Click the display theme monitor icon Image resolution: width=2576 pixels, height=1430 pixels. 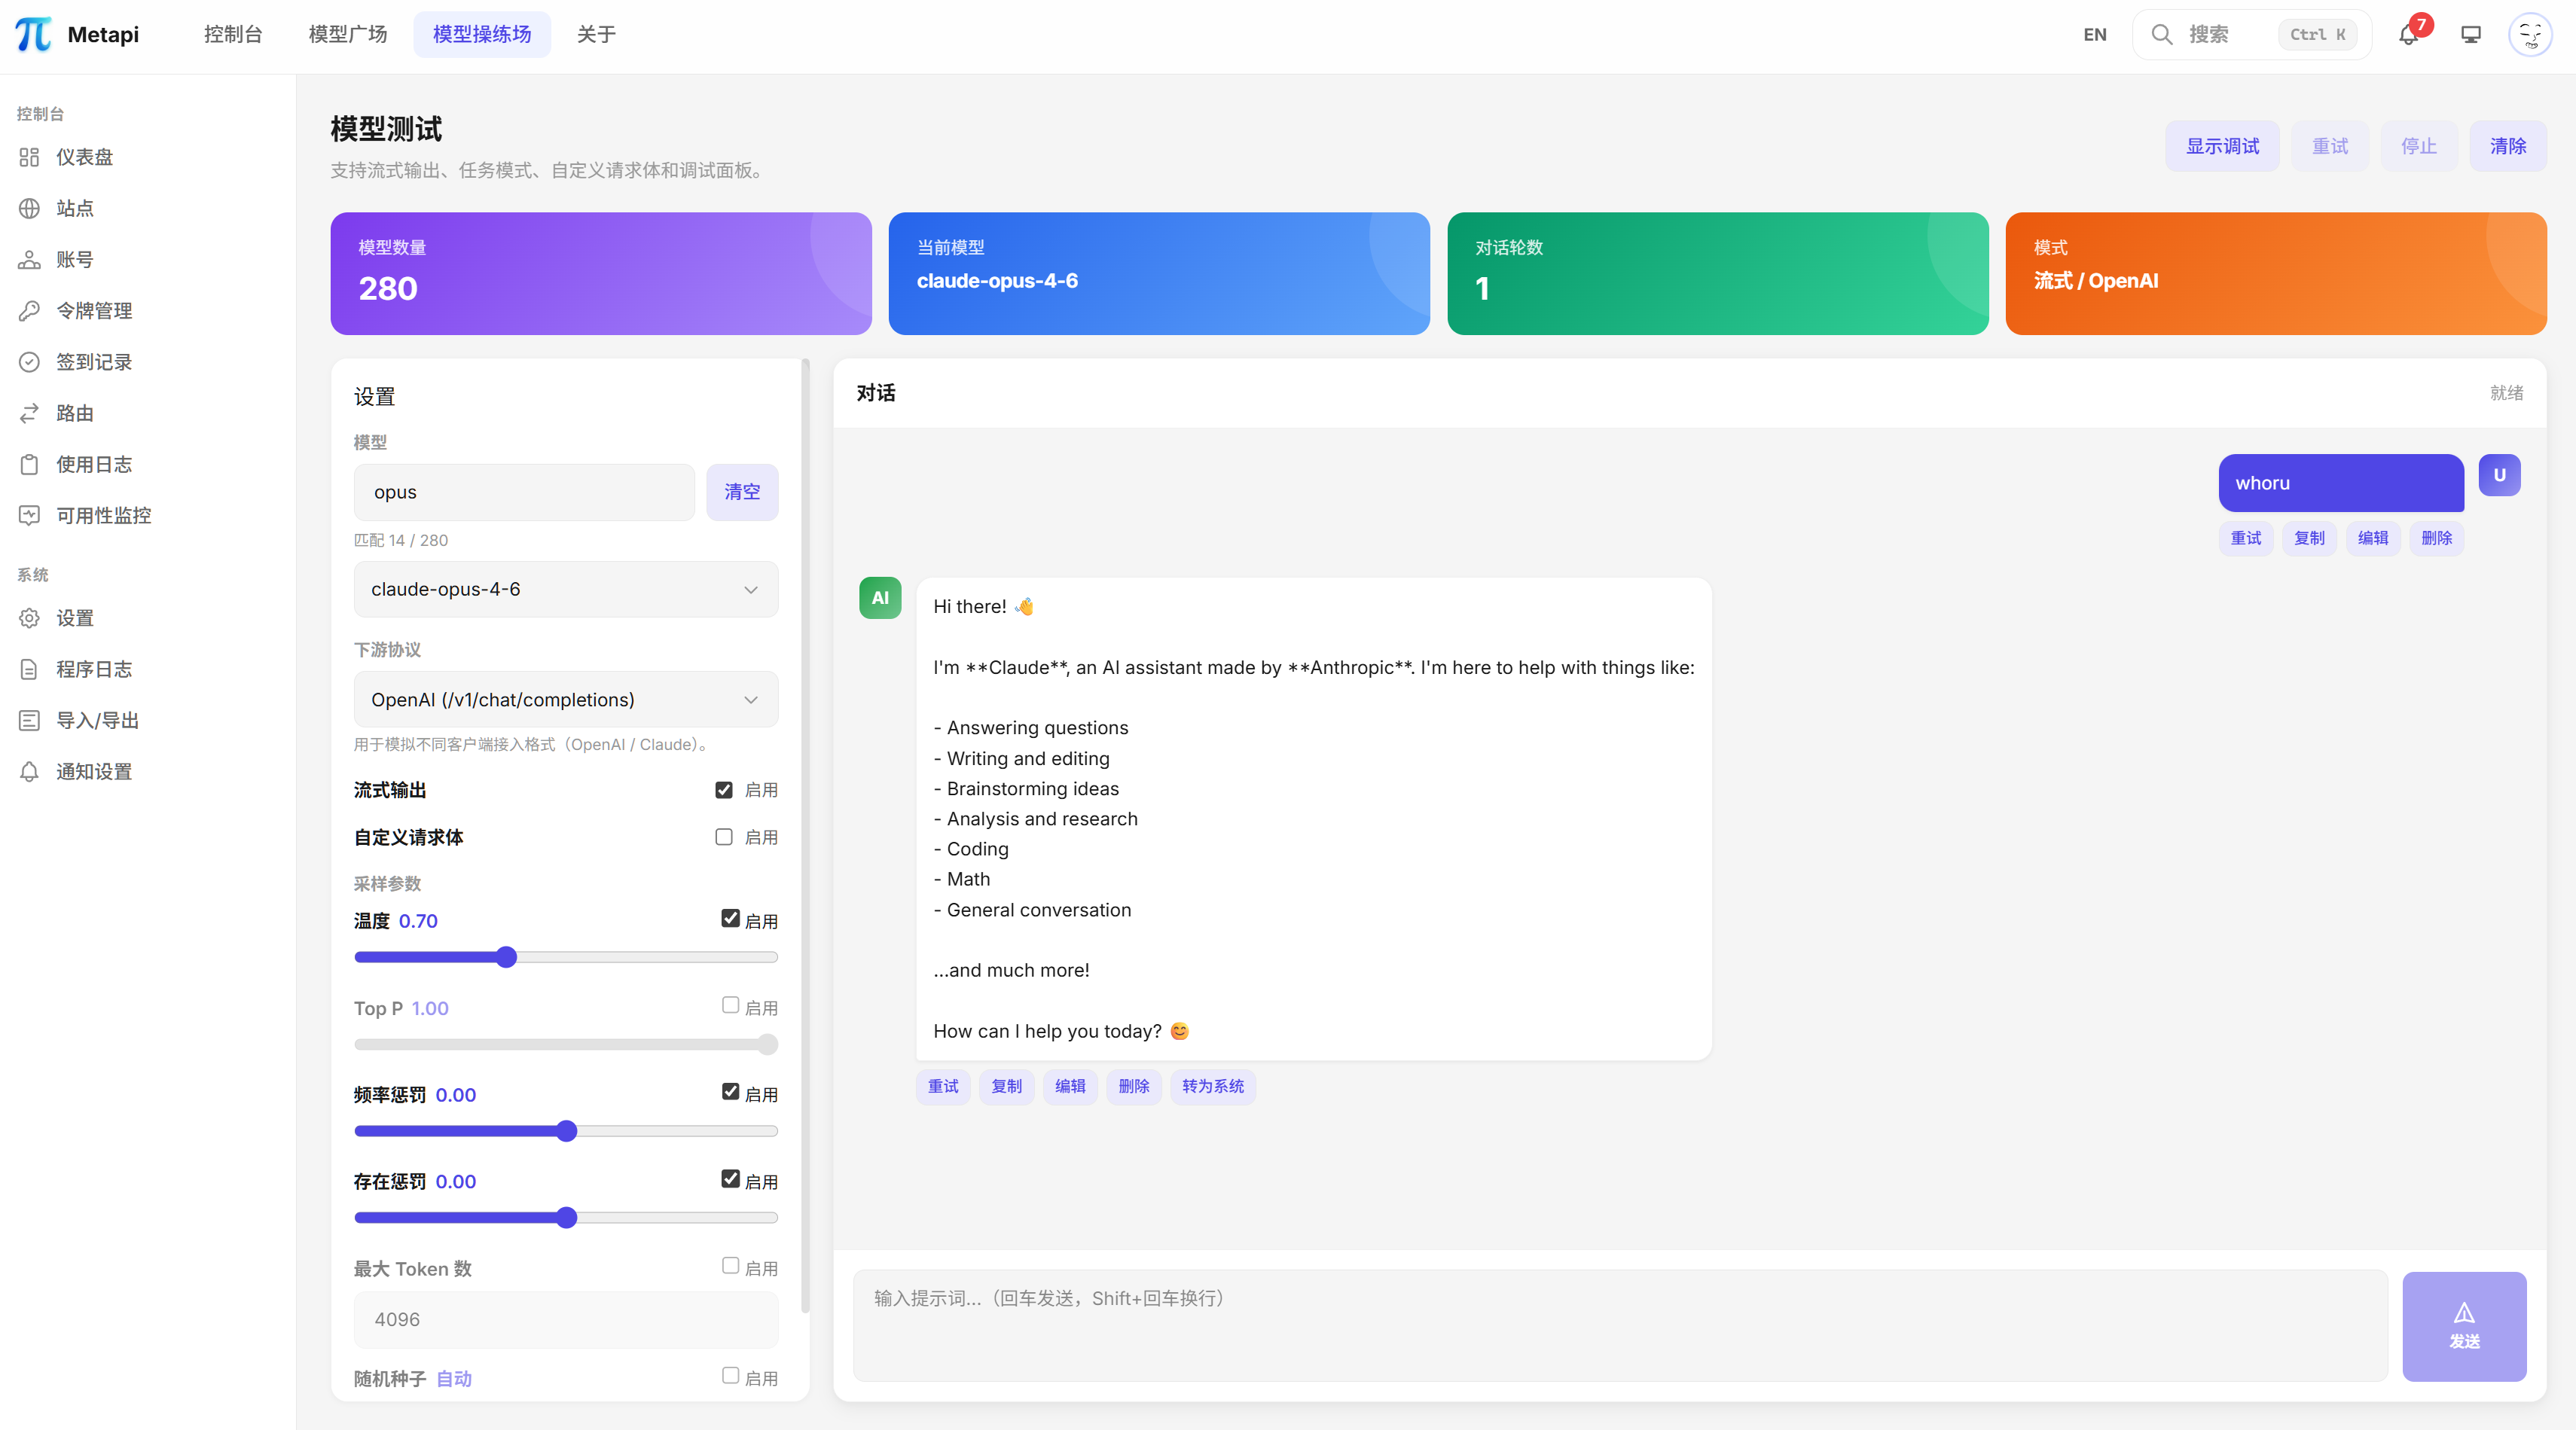pos(2471,35)
